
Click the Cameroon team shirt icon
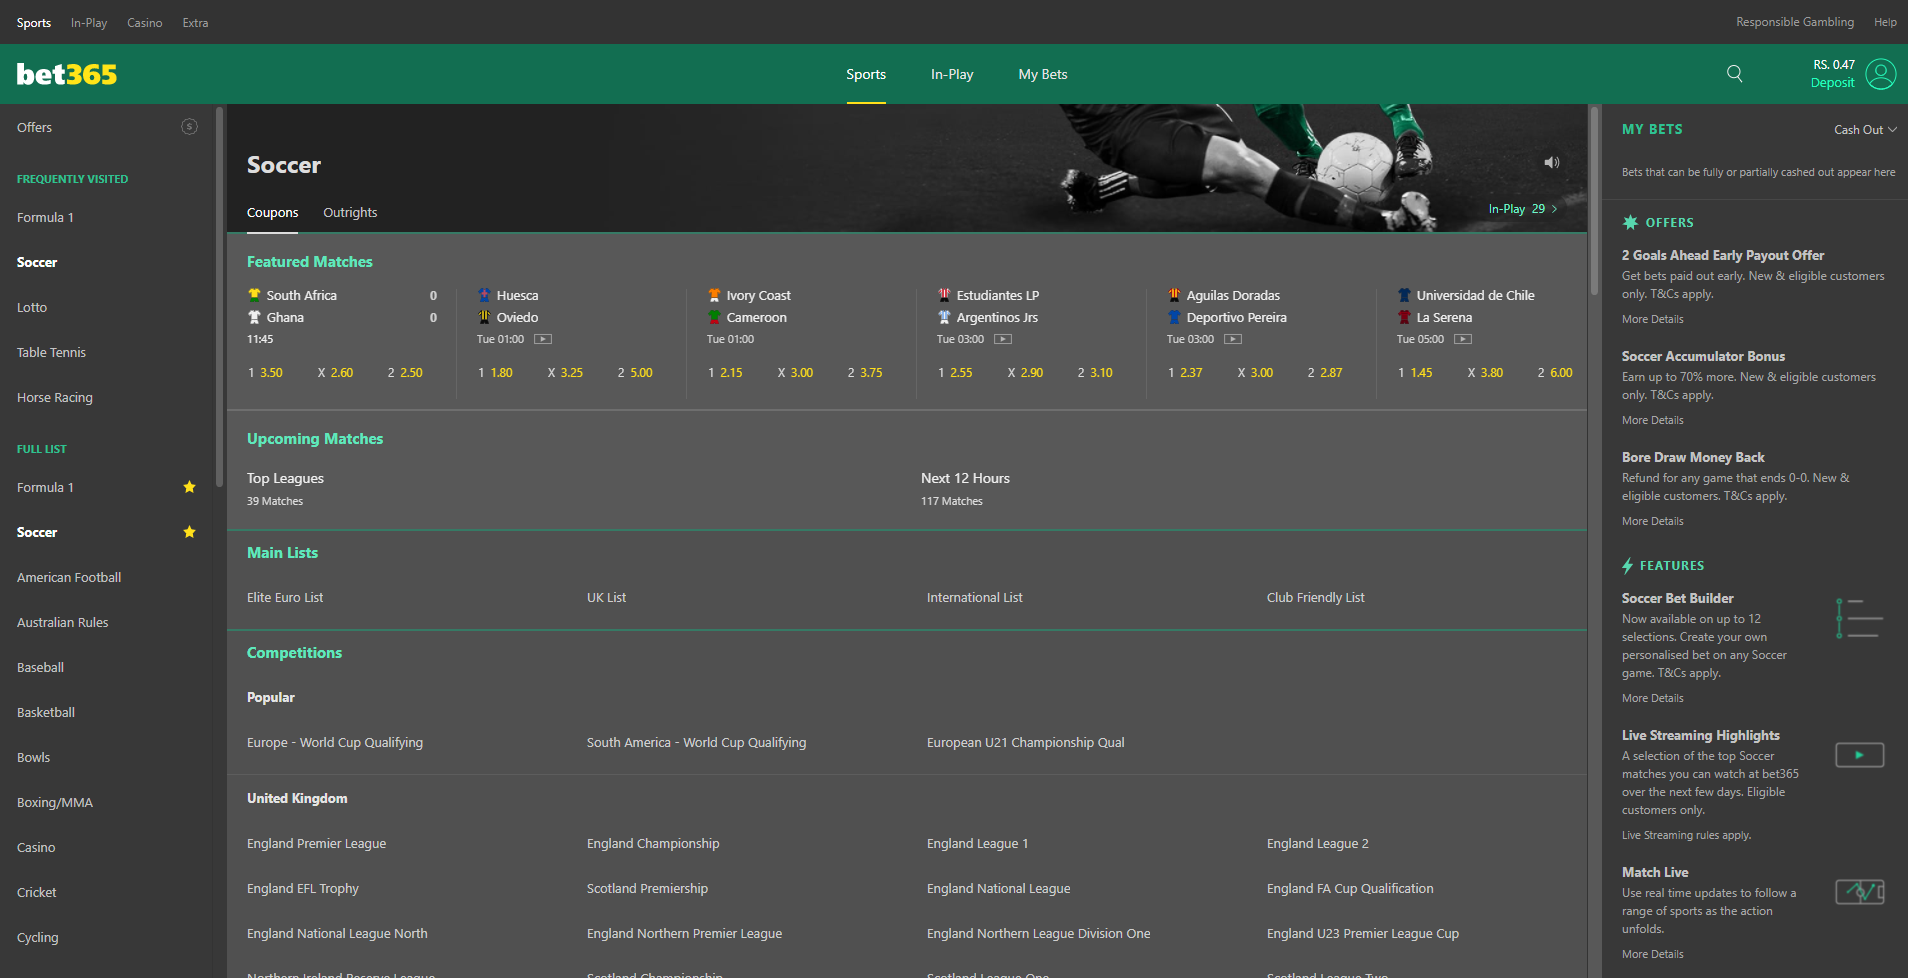tap(714, 317)
